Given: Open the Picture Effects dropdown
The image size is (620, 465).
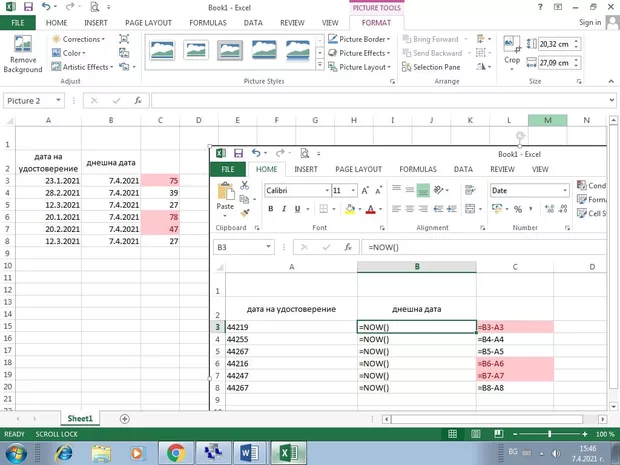Looking at the screenshot, I should tap(362, 53).
